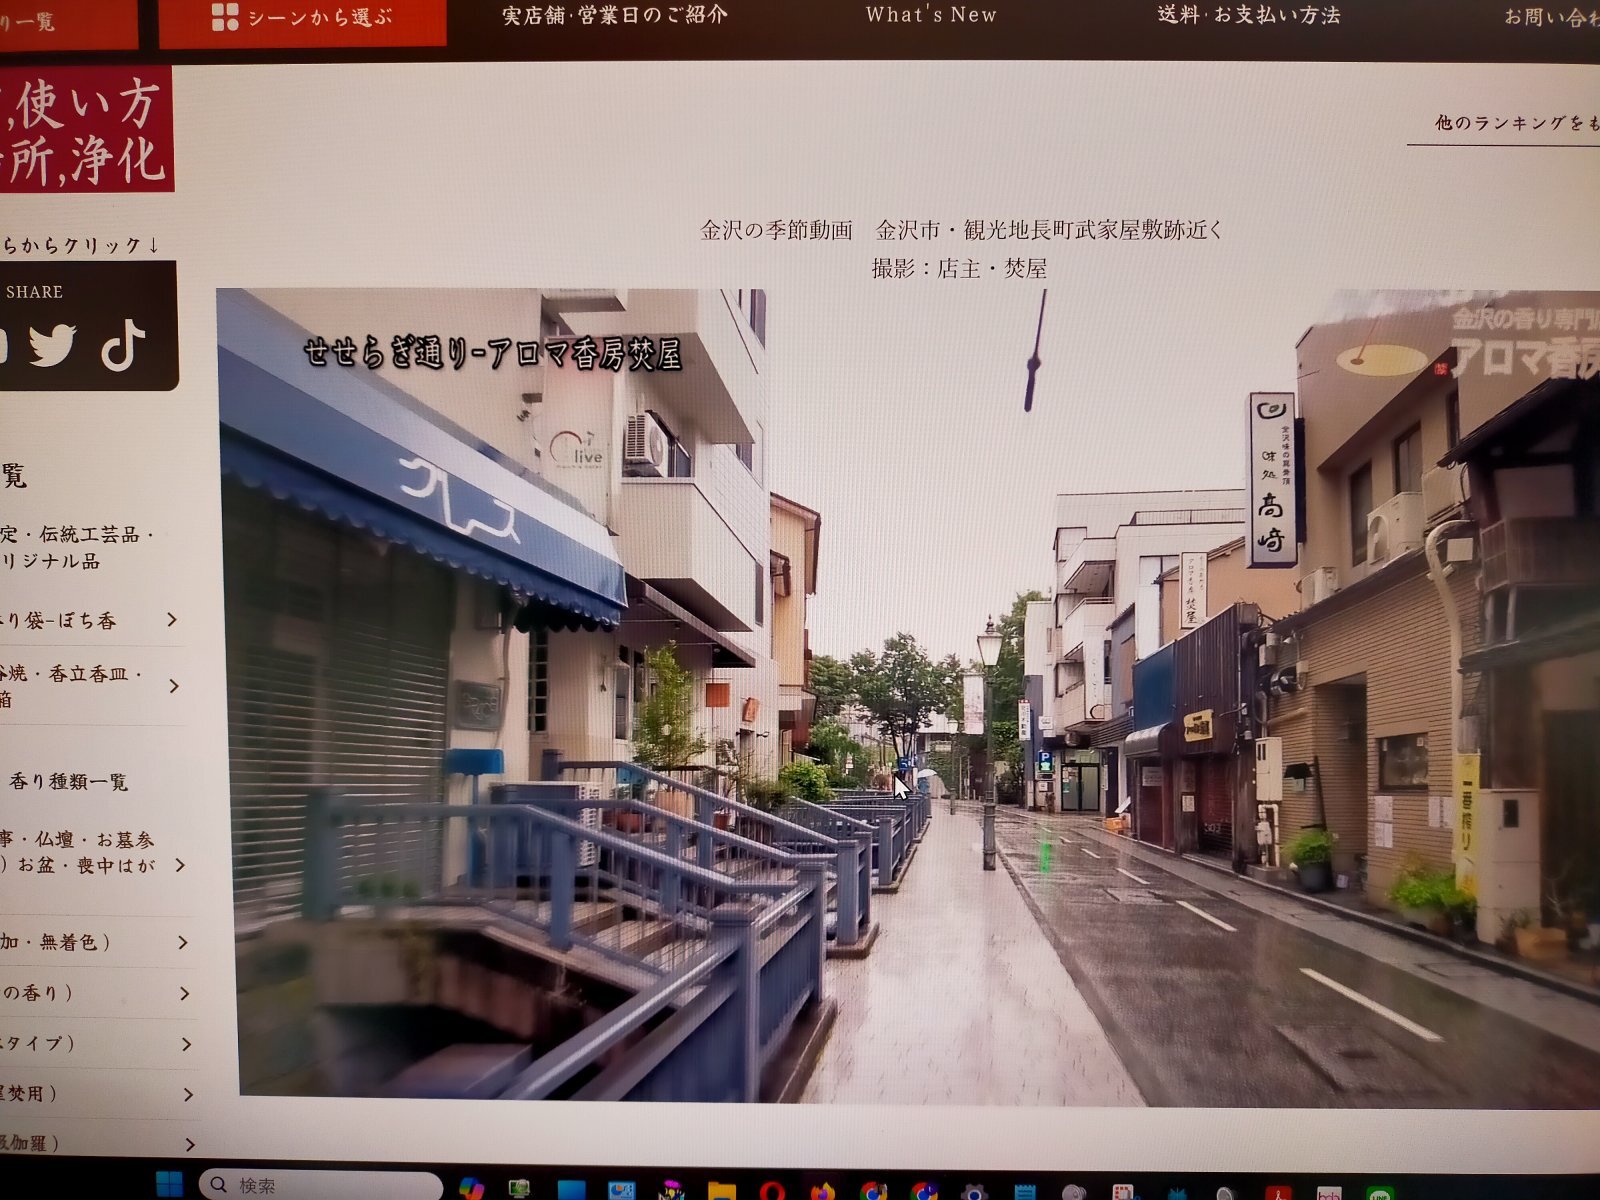Image resolution: width=1600 pixels, height=1200 pixels.
Task: Click the grid icon beside シーンから選ぶ
Action: tap(225, 17)
